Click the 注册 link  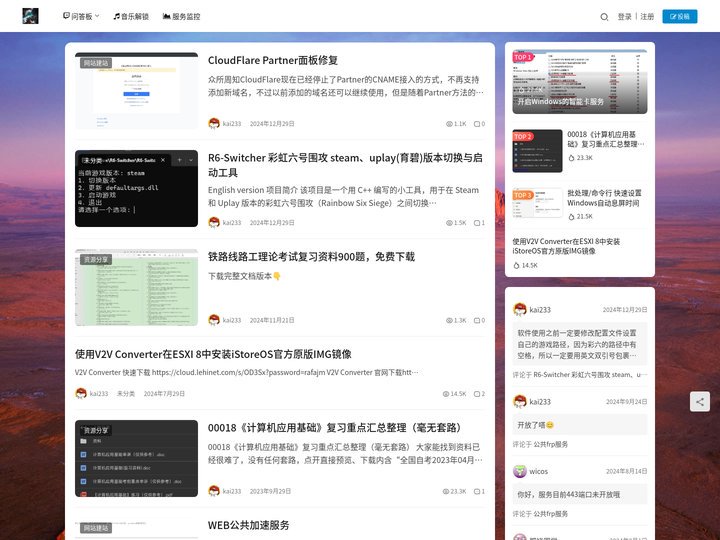pyautogui.click(x=647, y=17)
